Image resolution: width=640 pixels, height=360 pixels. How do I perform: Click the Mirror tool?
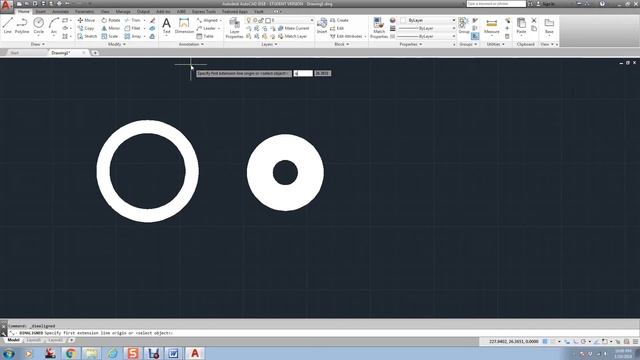pyautogui.click(x=111, y=28)
